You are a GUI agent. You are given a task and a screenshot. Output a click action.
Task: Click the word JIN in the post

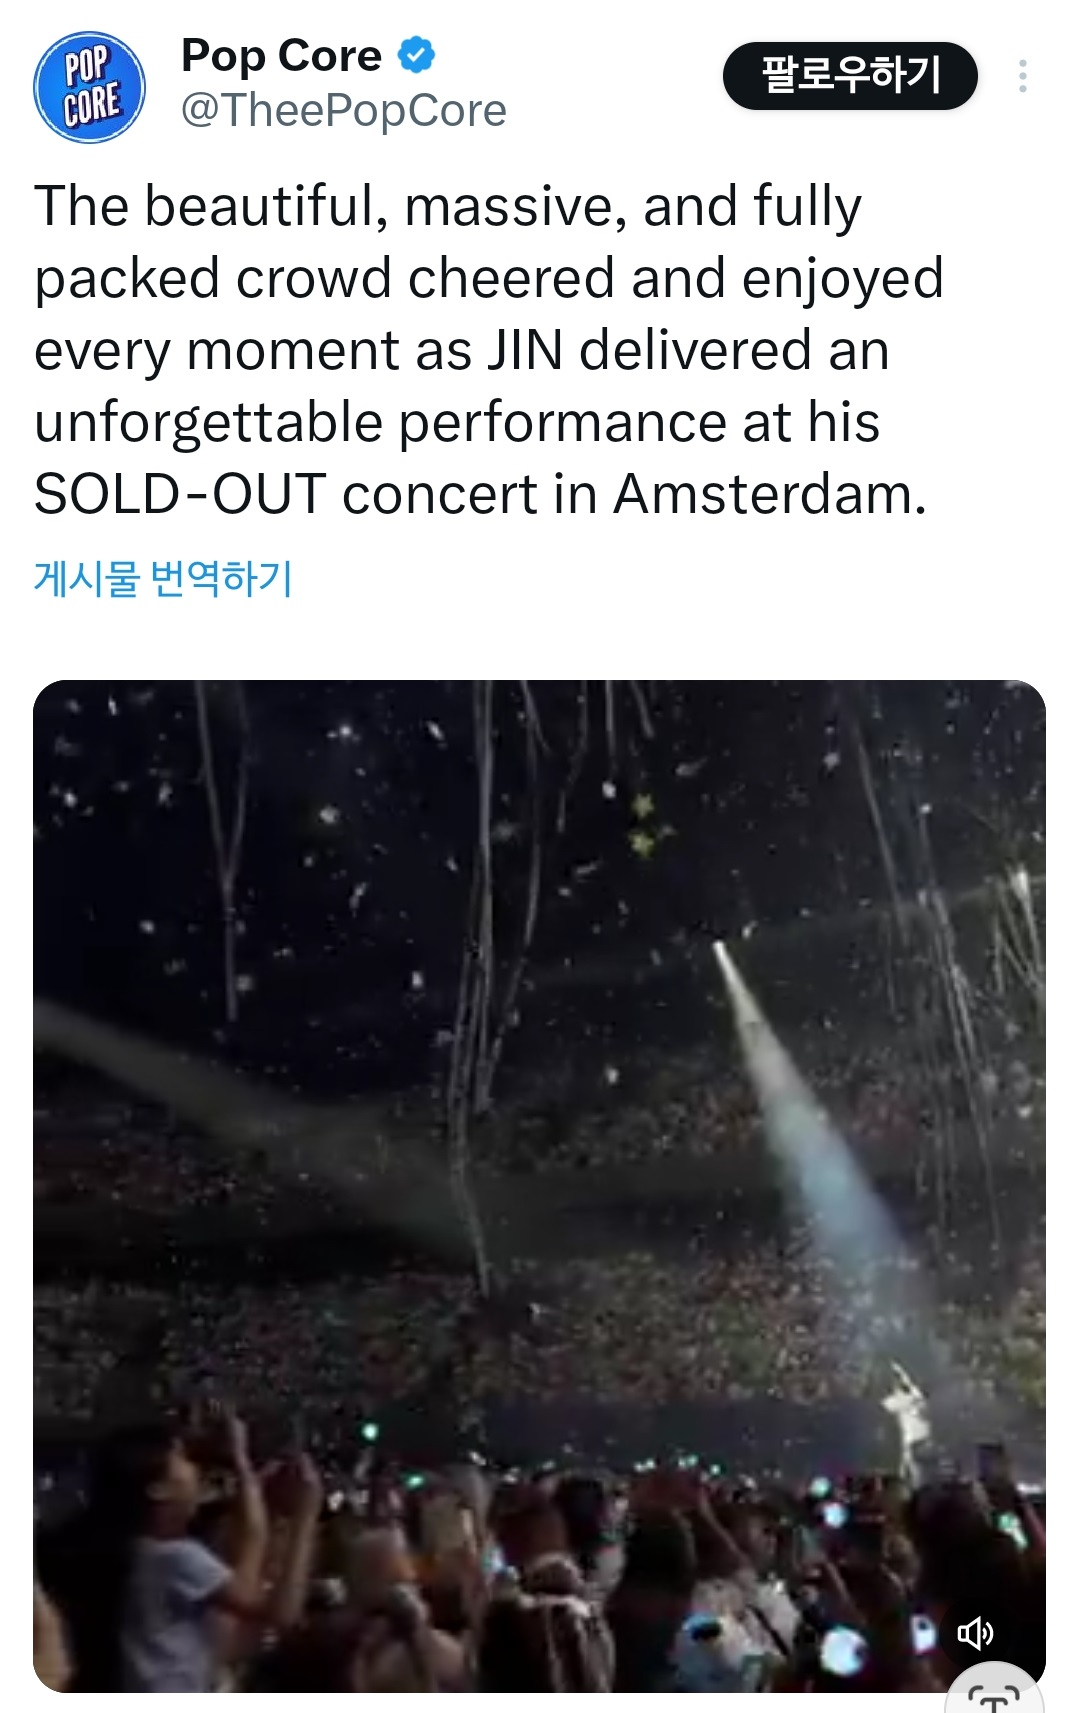coord(525,351)
